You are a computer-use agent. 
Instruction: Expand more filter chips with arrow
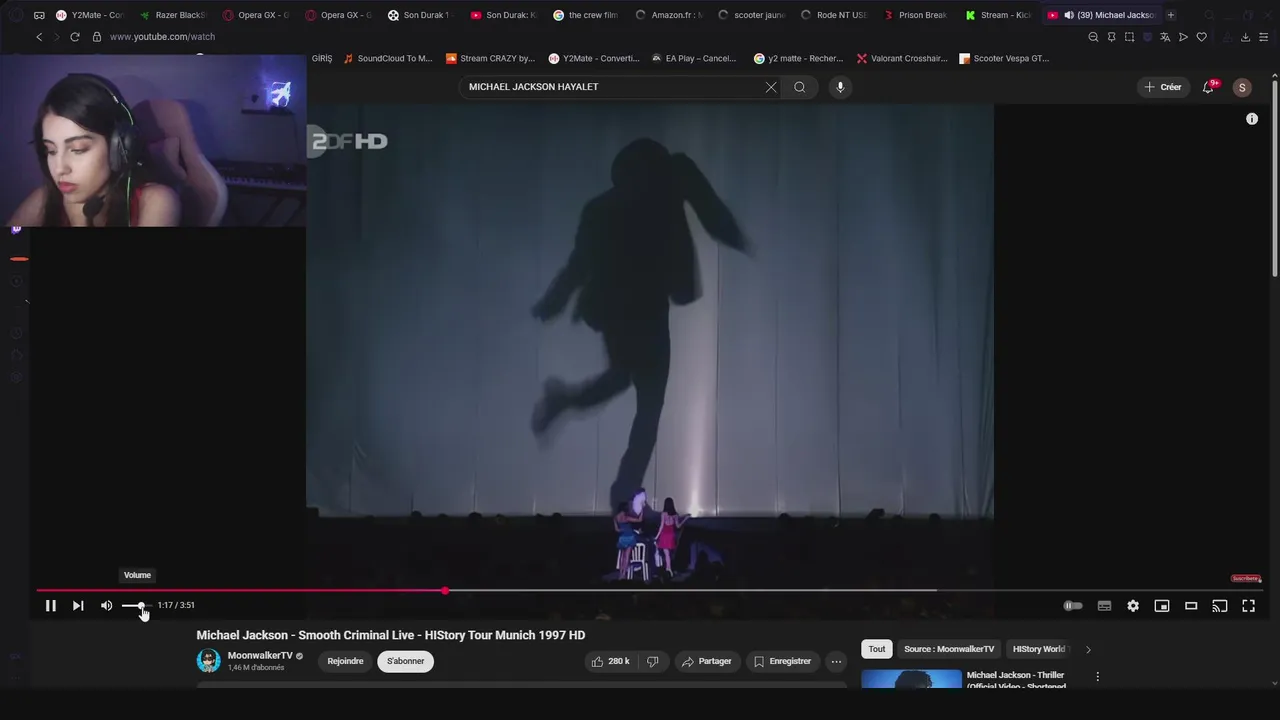pos(1088,649)
